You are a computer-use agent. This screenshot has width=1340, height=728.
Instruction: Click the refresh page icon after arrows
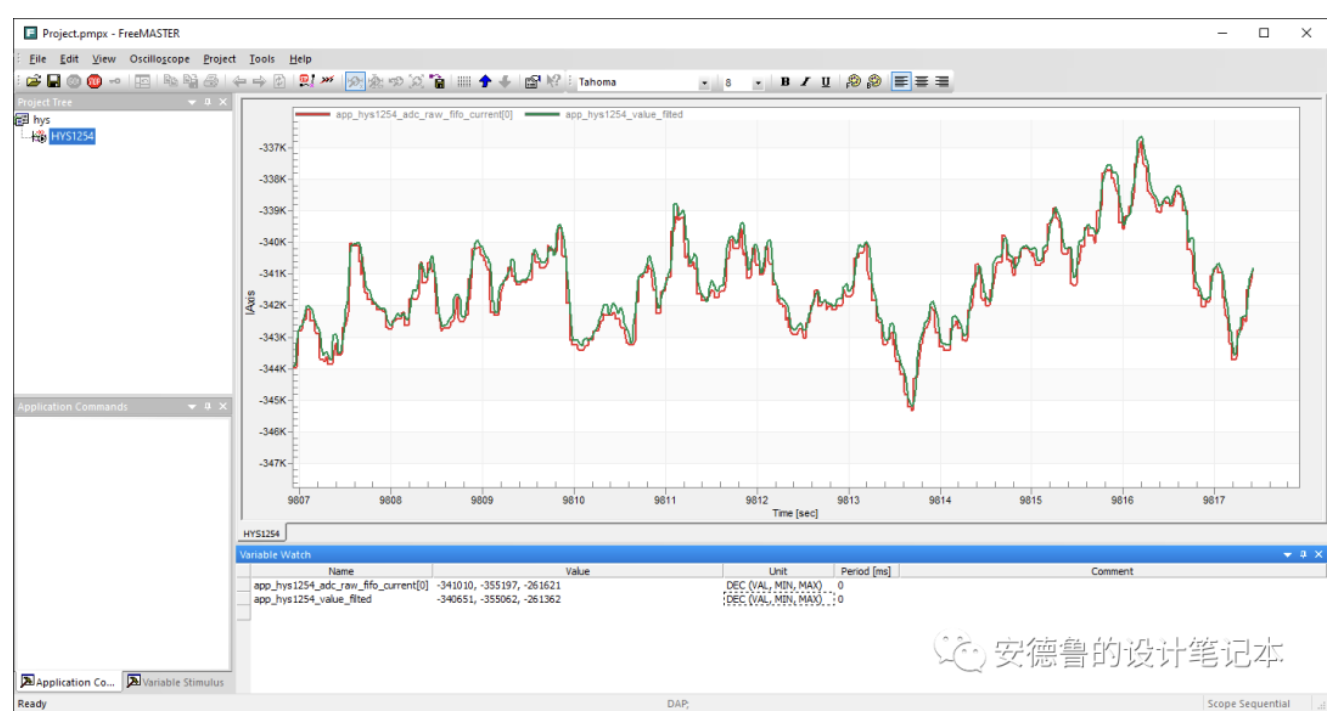(279, 82)
